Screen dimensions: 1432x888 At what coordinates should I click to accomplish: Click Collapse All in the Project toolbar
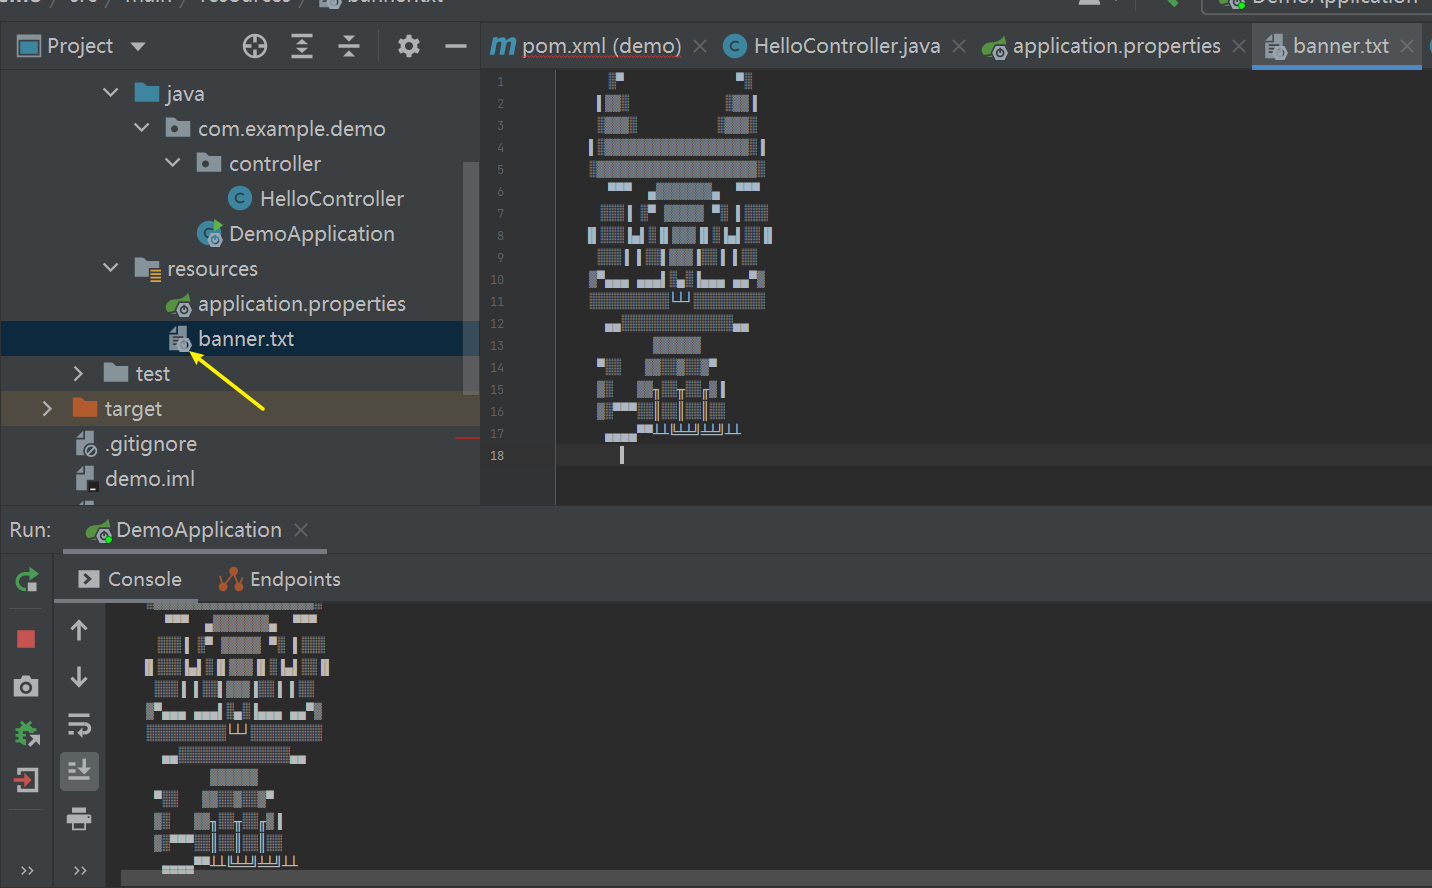[x=349, y=46]
